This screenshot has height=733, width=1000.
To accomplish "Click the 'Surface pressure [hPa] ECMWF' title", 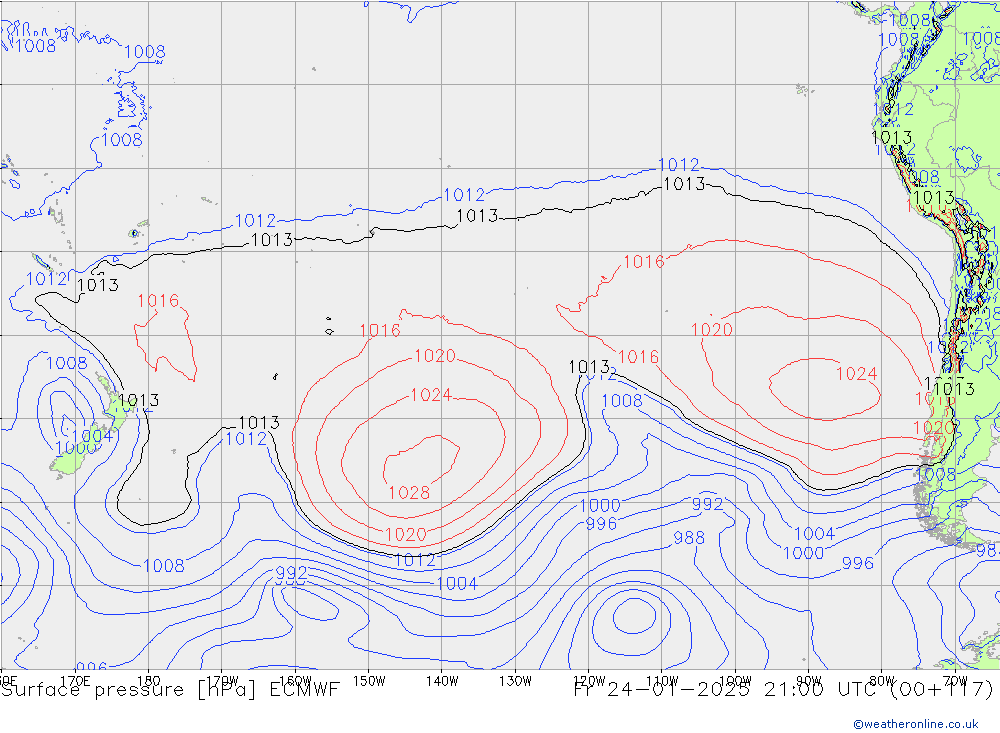I will point(170,690).
